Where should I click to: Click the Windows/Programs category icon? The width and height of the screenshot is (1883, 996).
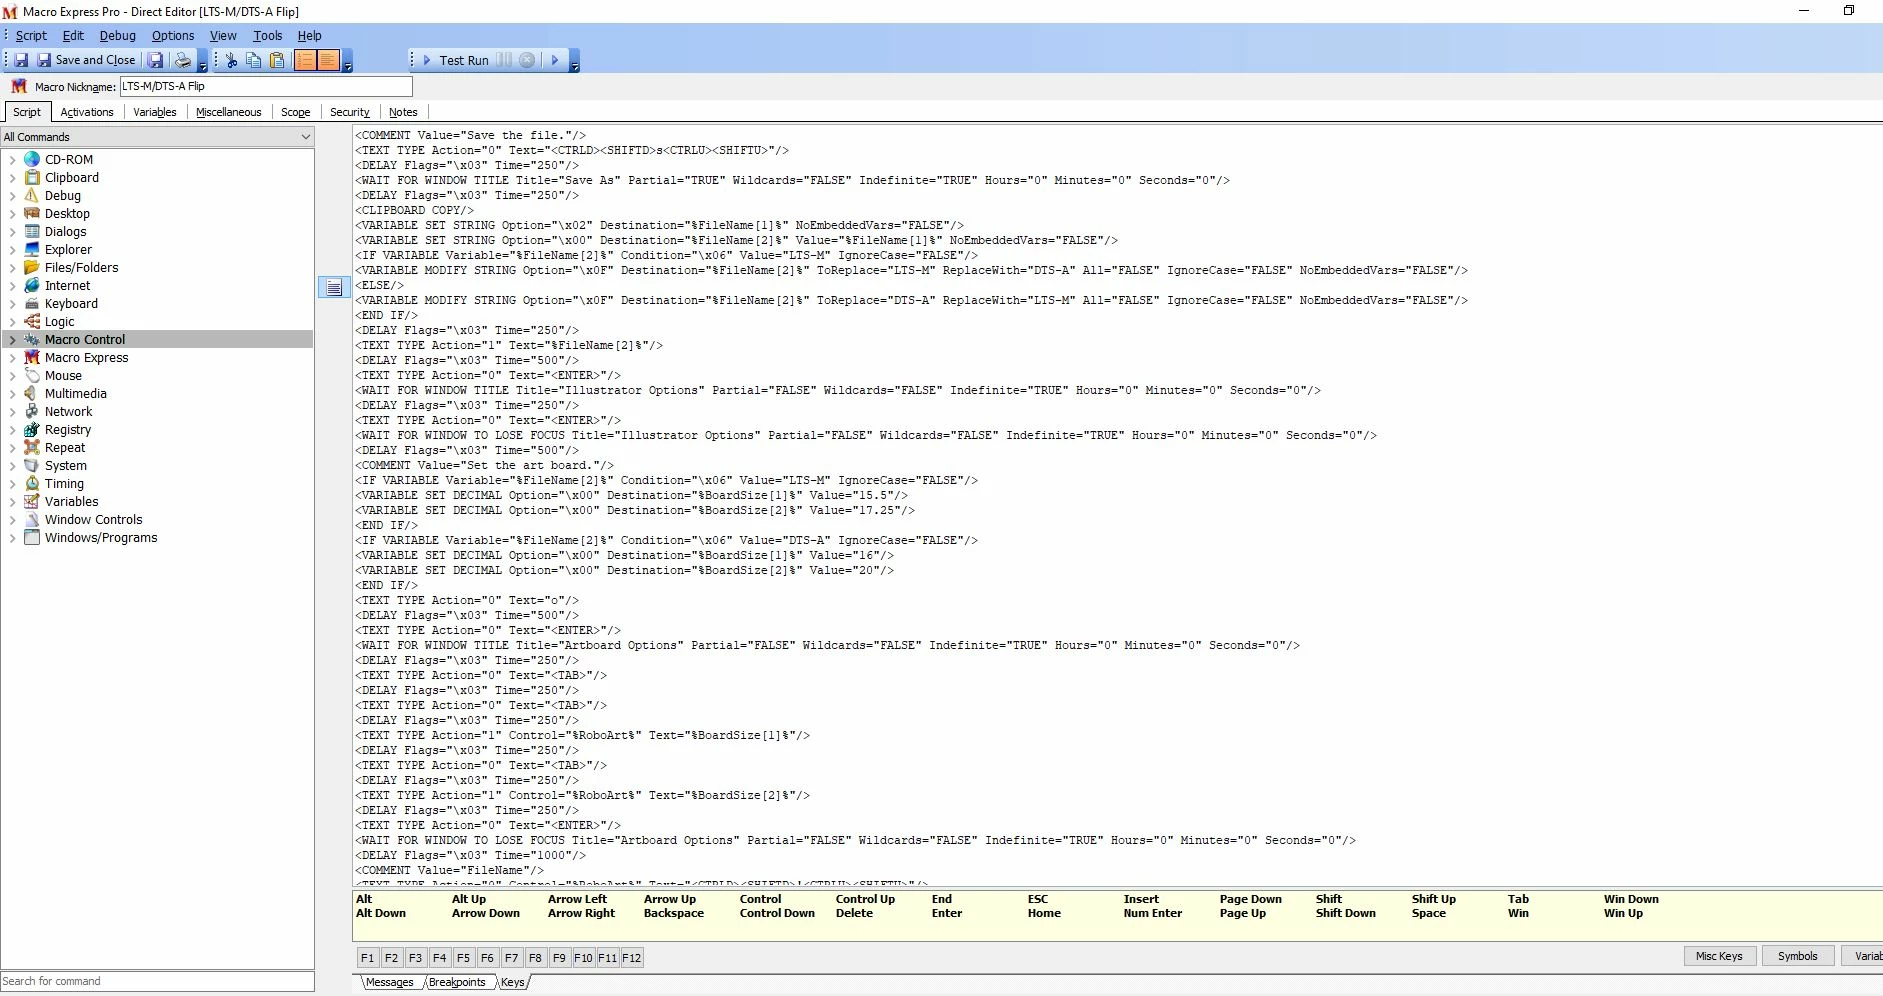pos(32,537)
